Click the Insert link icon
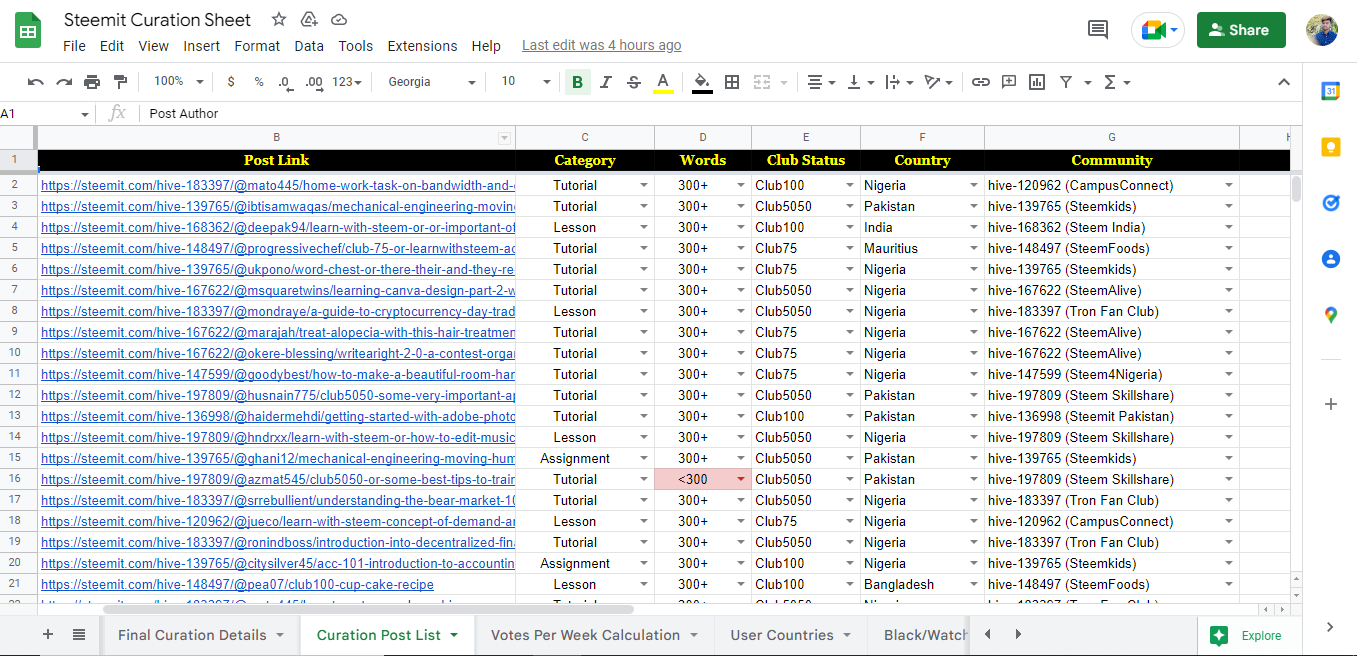Viewport: 1357px width, 656px height. pos(981,82)
